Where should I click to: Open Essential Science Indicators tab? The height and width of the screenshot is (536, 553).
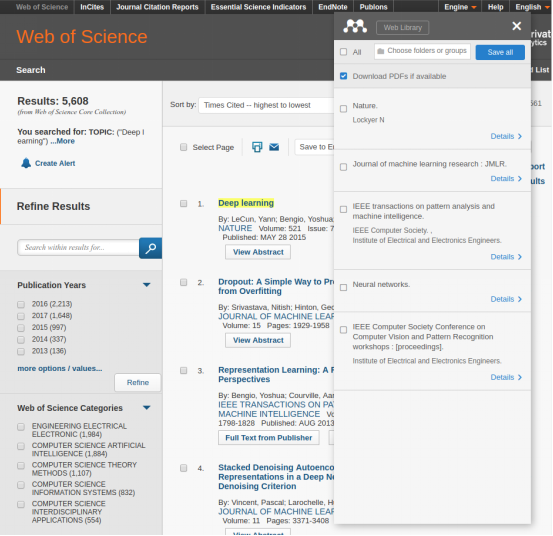(259, 7)
